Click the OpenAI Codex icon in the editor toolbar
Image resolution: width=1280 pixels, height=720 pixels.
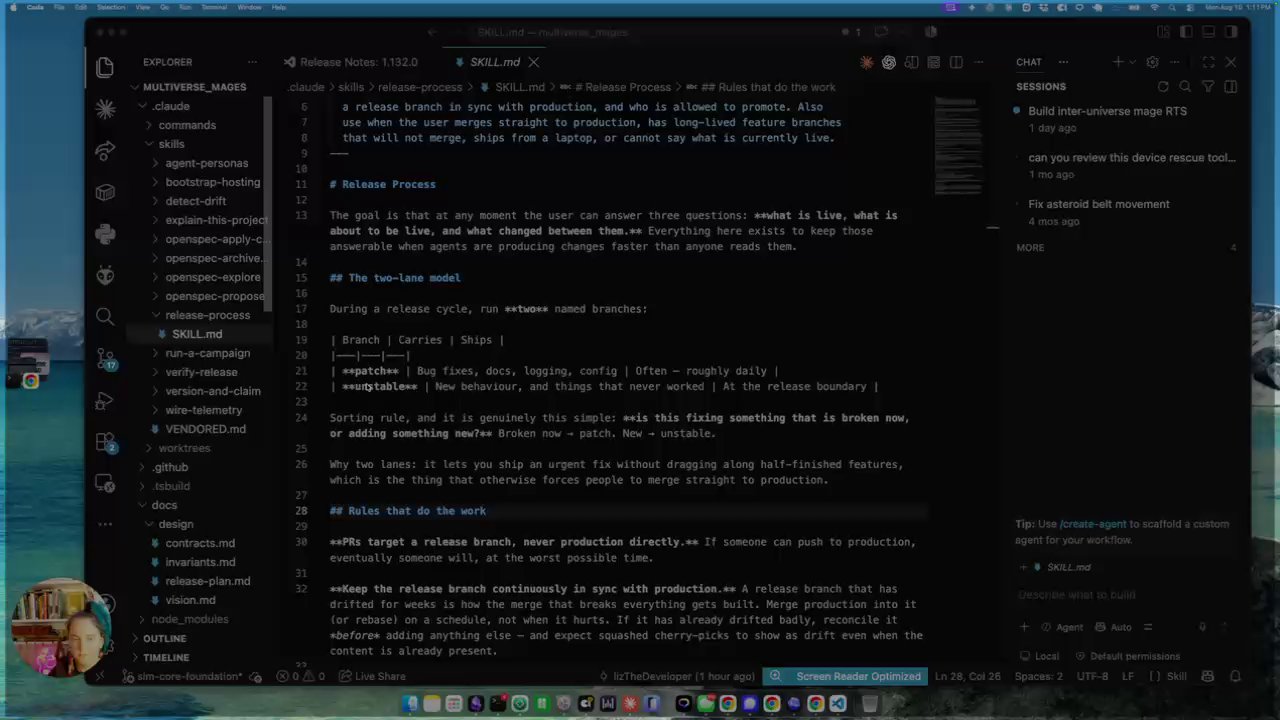coord(888,62)
